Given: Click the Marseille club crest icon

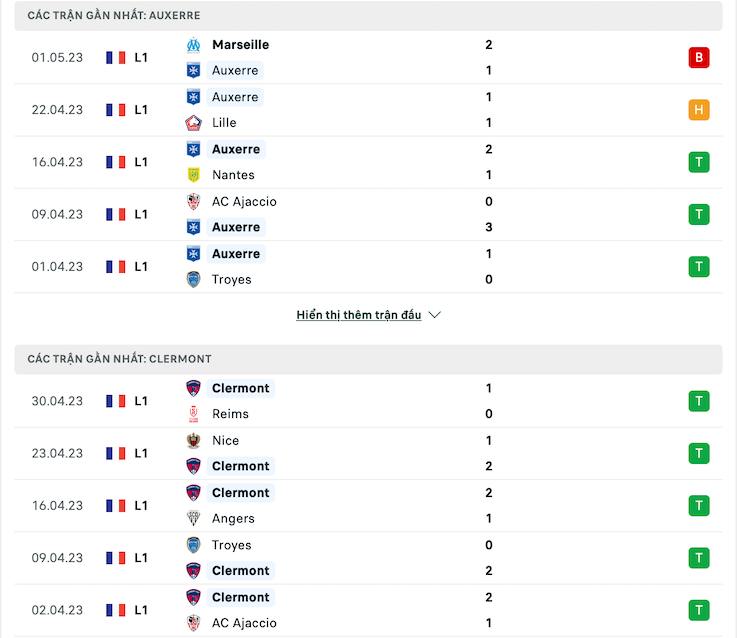Looking at the screenshot, I should 193,45.
